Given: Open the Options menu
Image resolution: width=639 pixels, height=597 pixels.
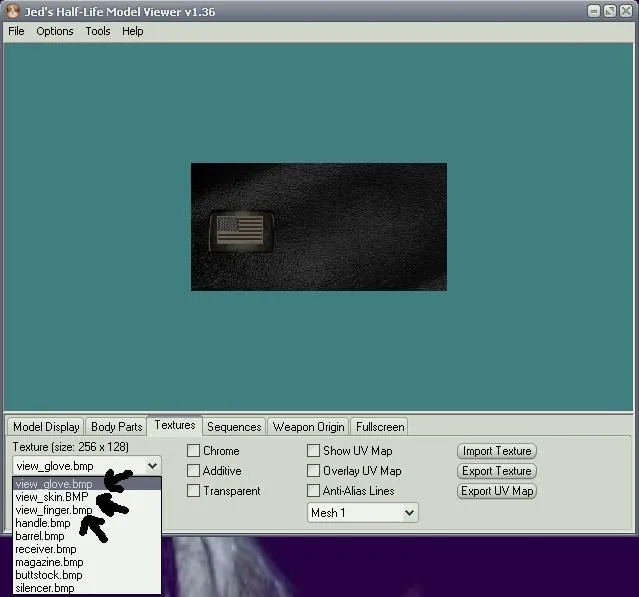Looking at the screenshot, I should (x=55, y=31).
